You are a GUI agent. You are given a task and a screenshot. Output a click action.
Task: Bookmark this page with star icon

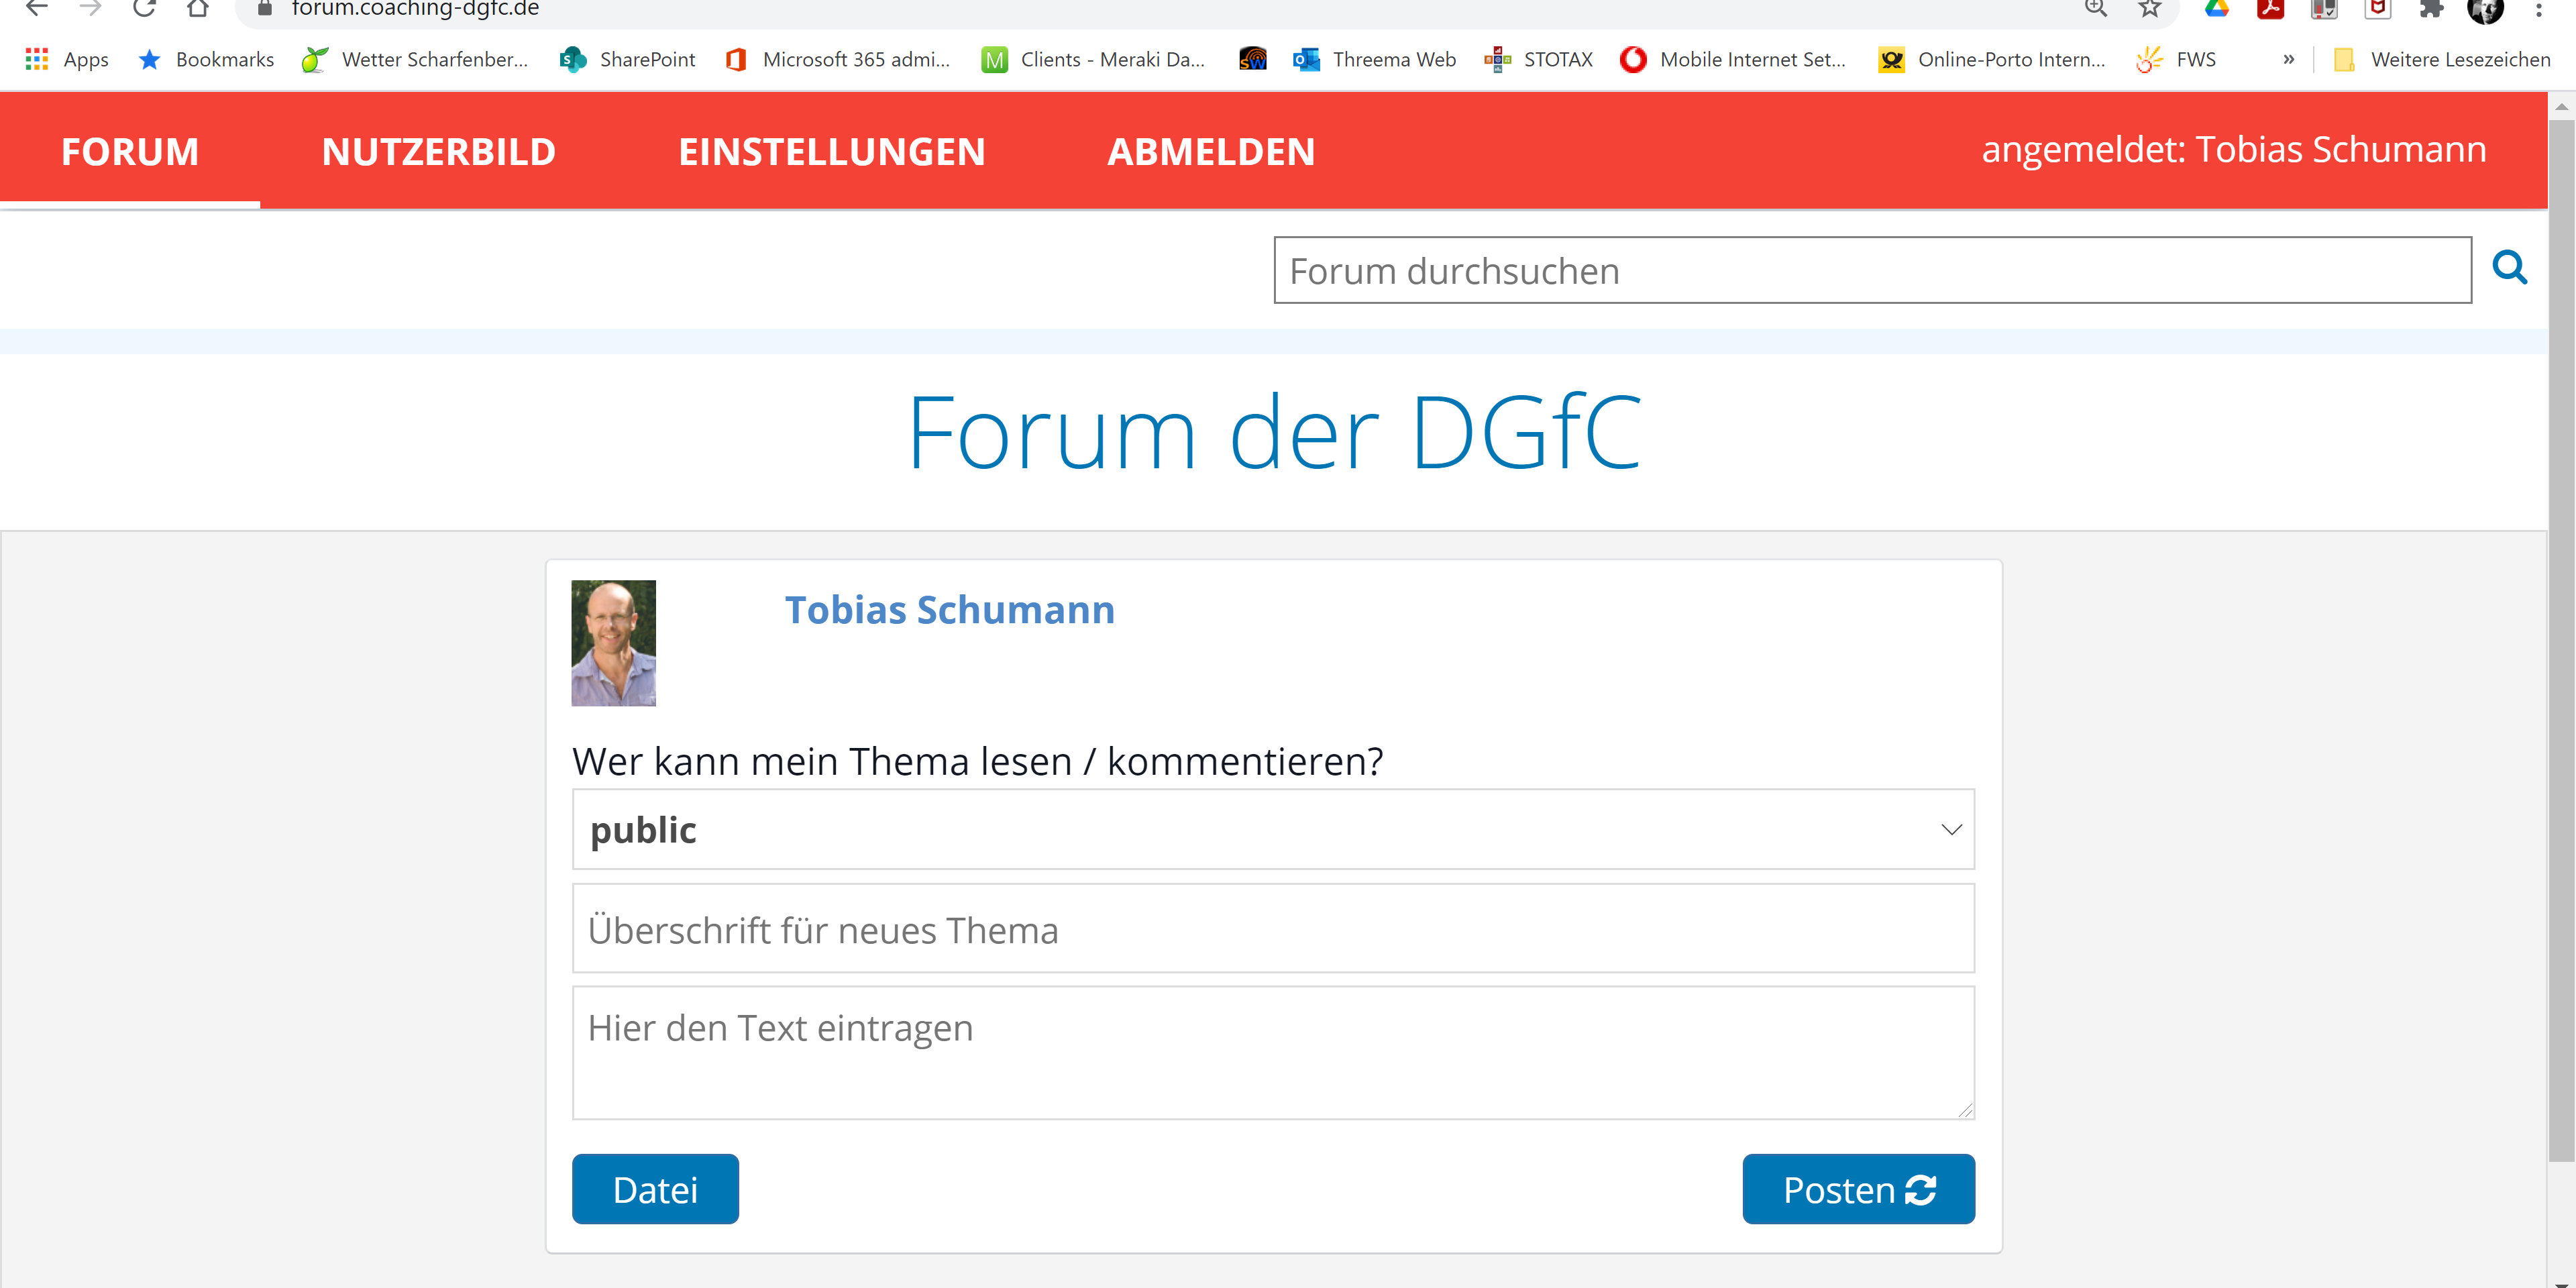[x=2149, y=9]
